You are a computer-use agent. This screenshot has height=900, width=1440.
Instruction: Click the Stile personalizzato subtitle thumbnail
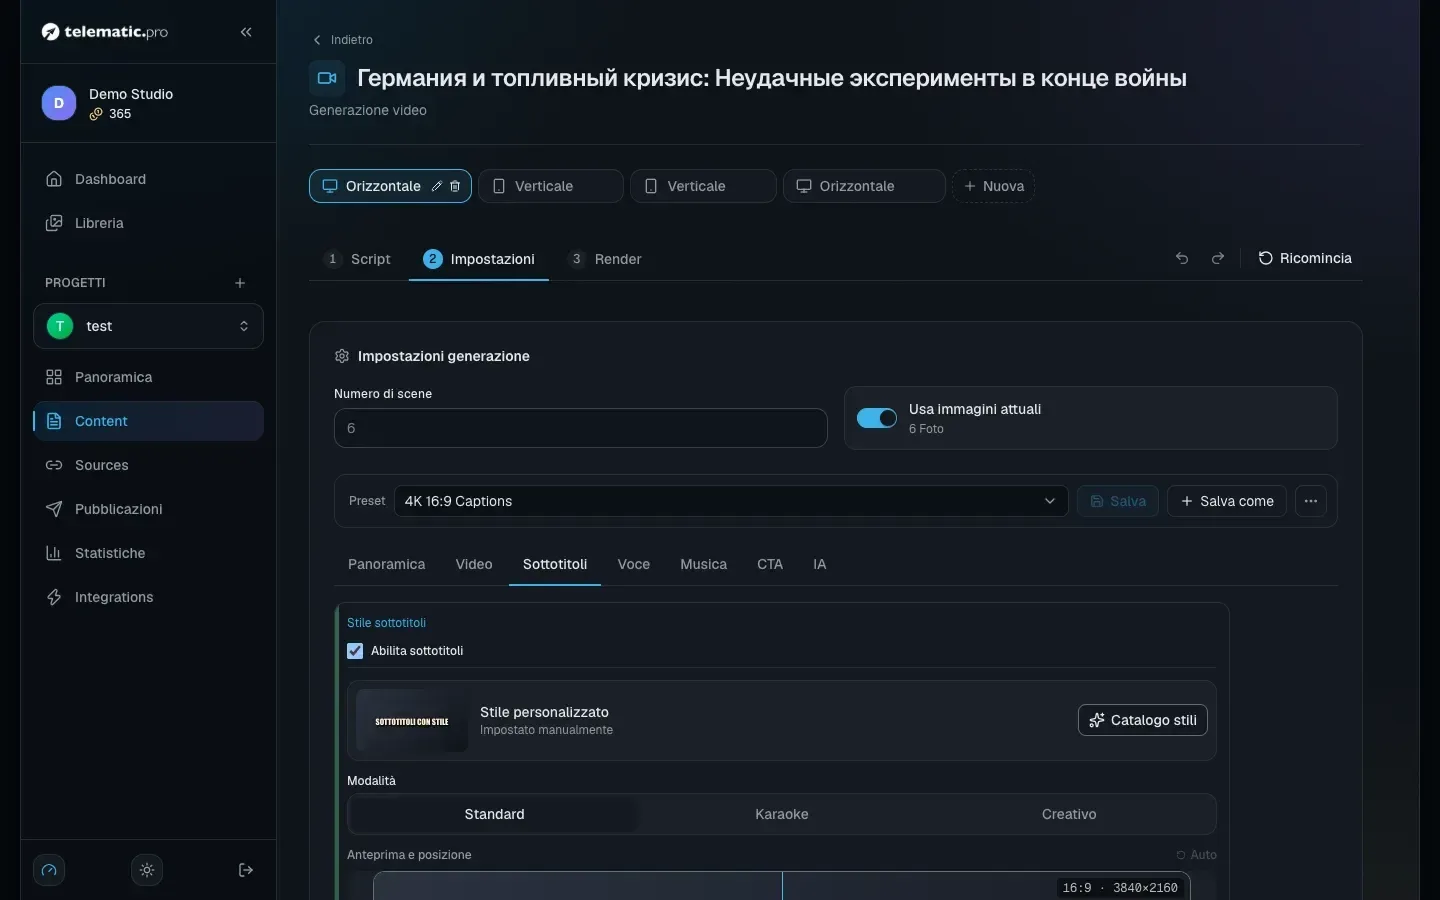pos(412,721)
